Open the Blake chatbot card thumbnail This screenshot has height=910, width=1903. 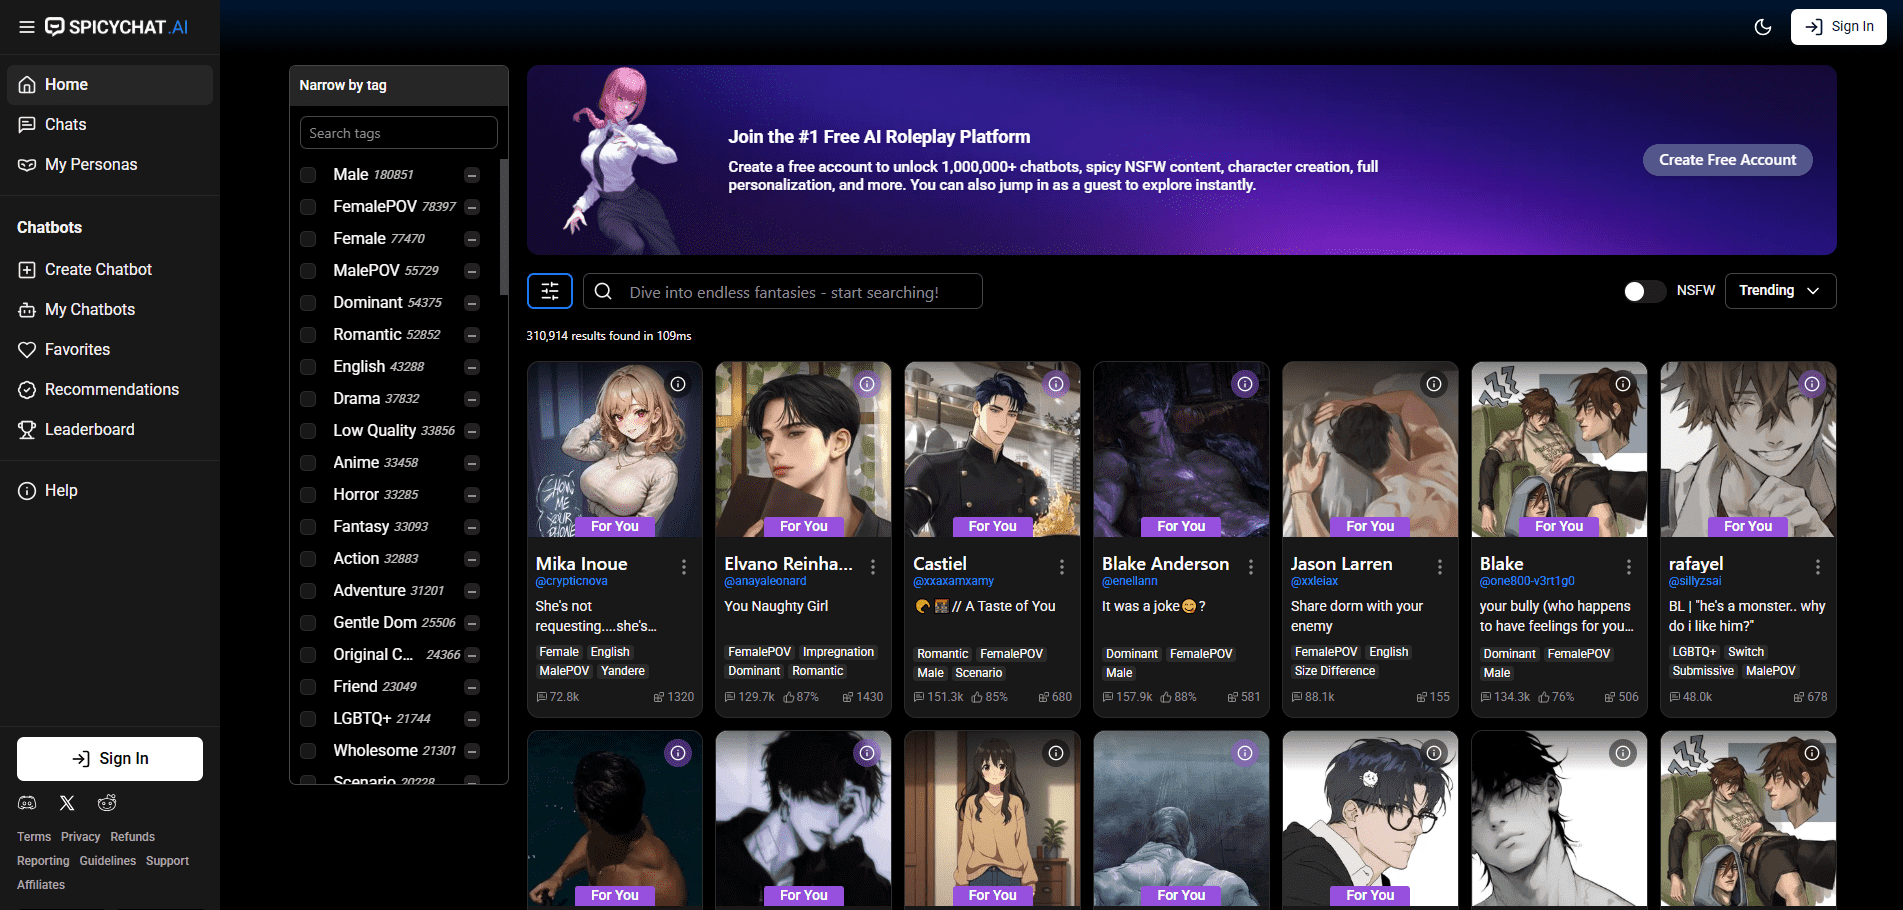[x=1559, y=449]
